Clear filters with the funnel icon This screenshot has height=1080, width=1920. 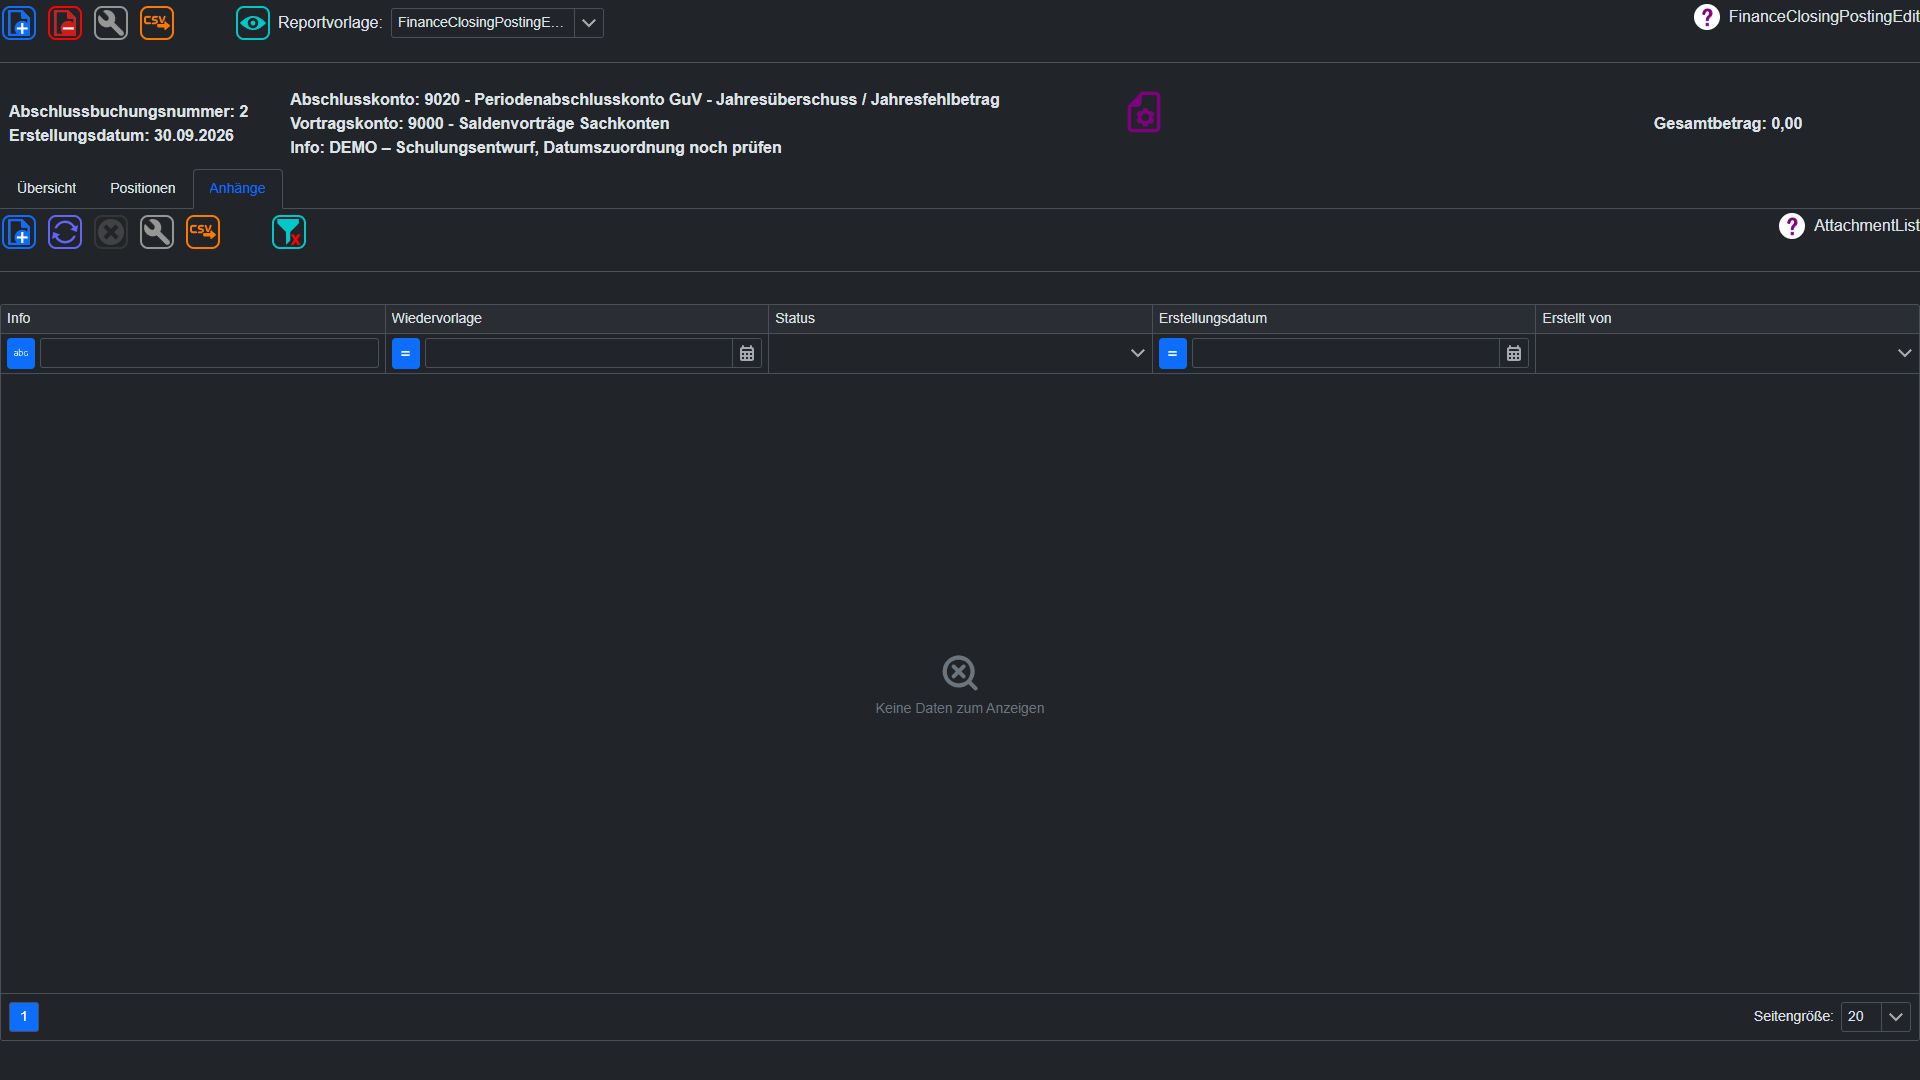(289, 232)
